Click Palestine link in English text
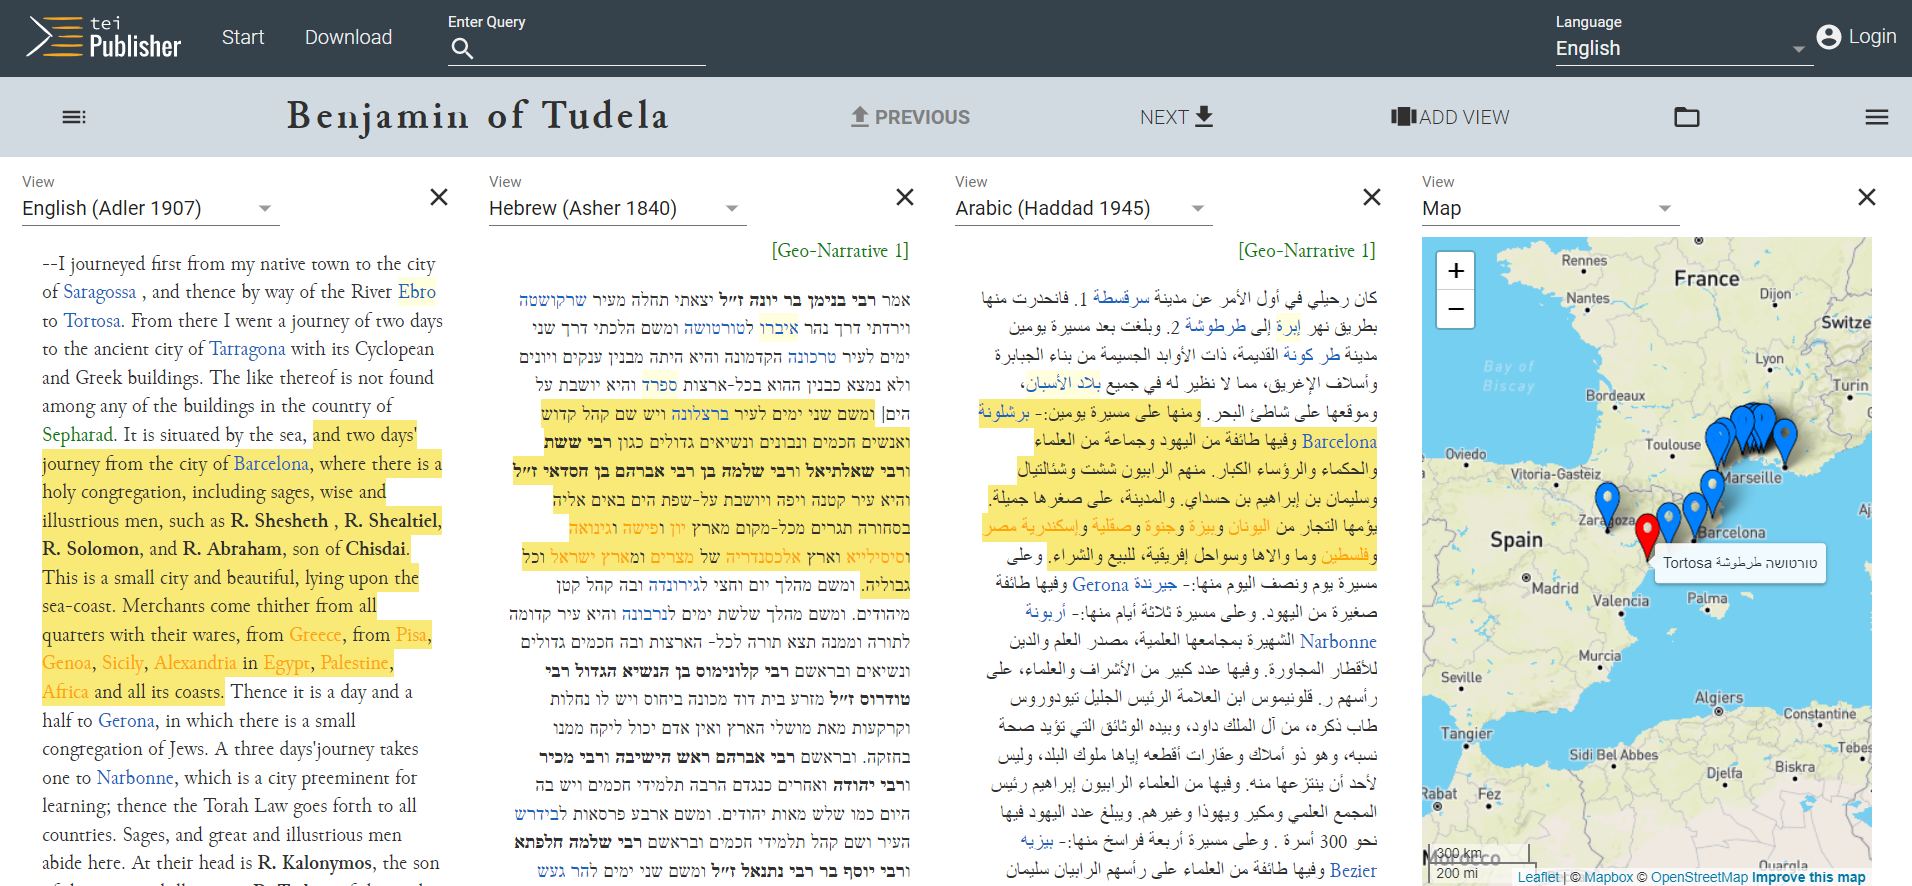Screen dimensions: 1912x886 (354, 663)
